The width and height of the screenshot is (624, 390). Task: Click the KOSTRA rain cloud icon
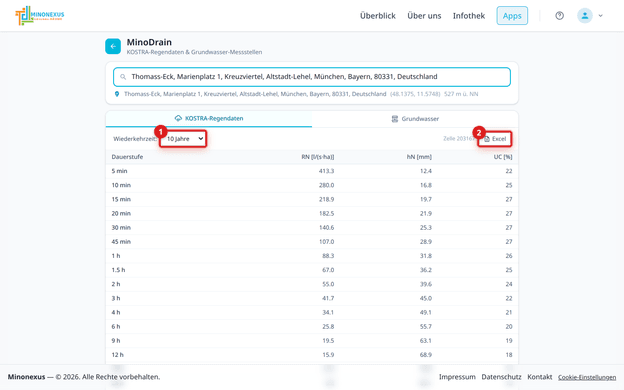178,118
